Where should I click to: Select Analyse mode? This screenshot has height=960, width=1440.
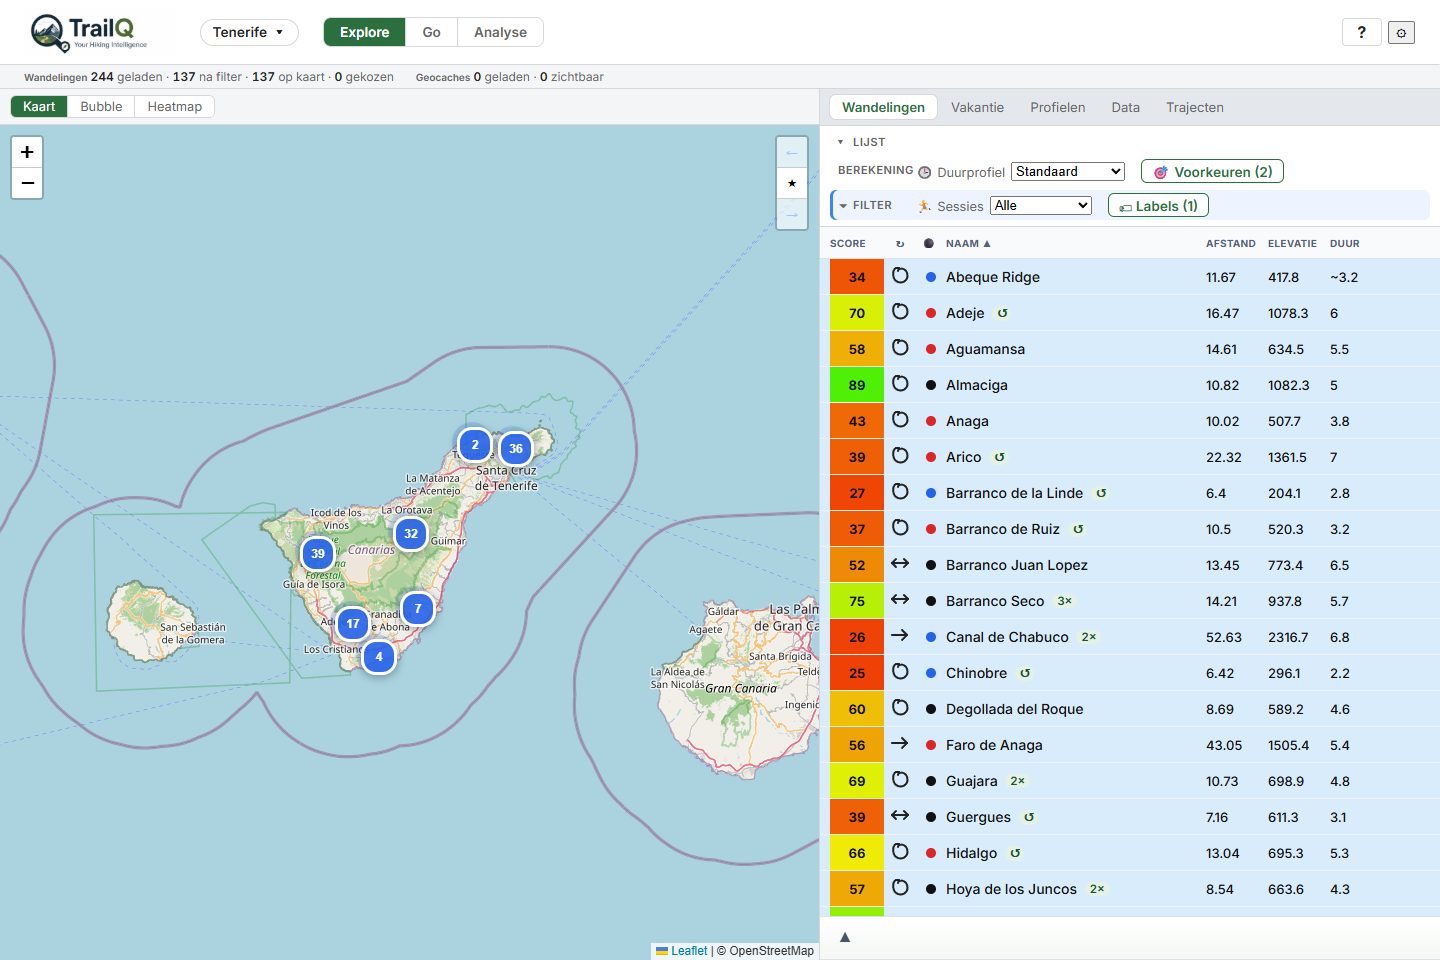[x=500, y=32]
